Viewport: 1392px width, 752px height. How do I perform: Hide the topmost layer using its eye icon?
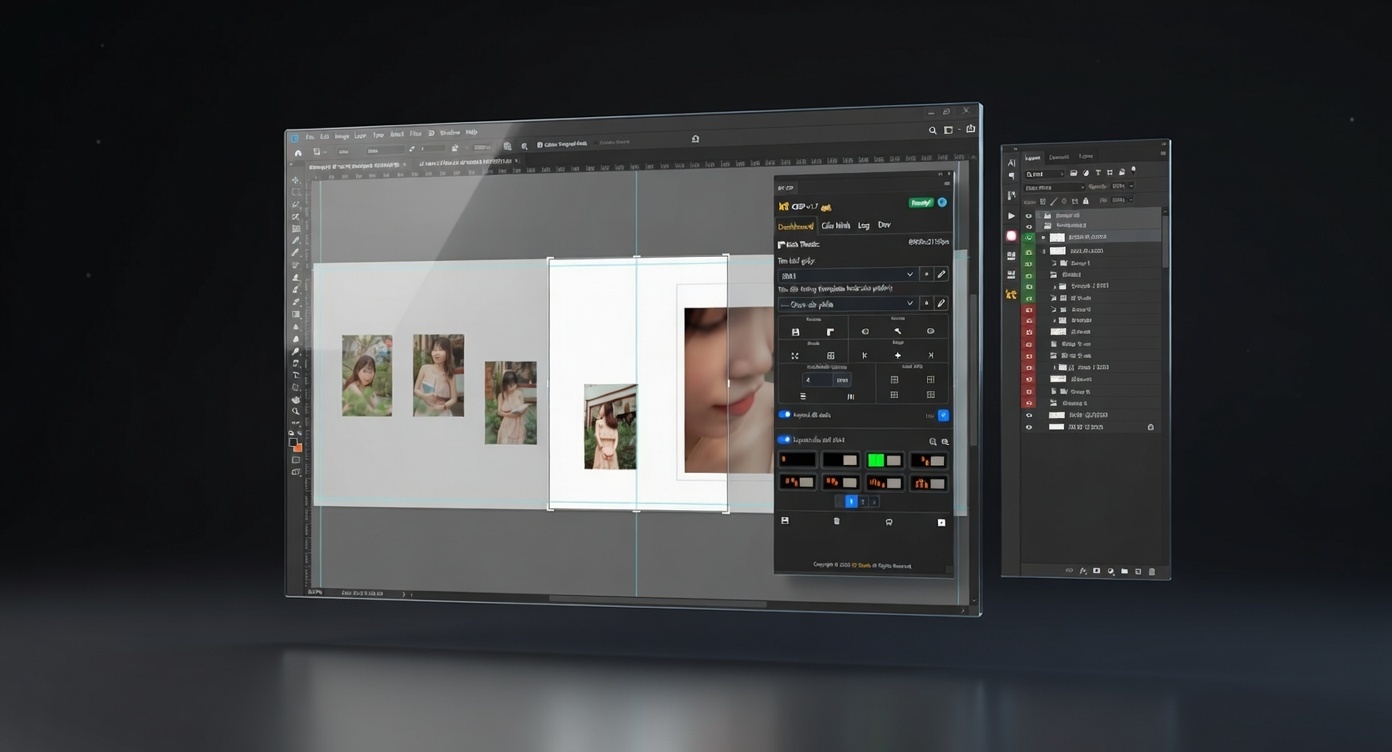coord(1028,215)
